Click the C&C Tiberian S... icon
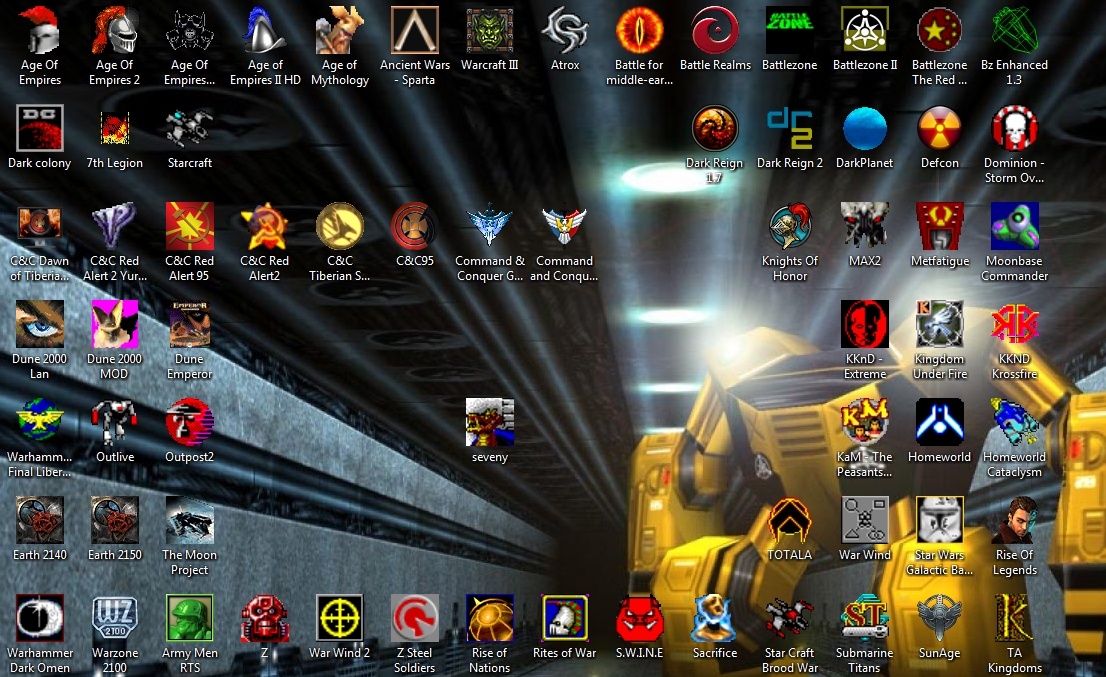The width and height of the screenshot is (1106, 677). pos(339,226)
